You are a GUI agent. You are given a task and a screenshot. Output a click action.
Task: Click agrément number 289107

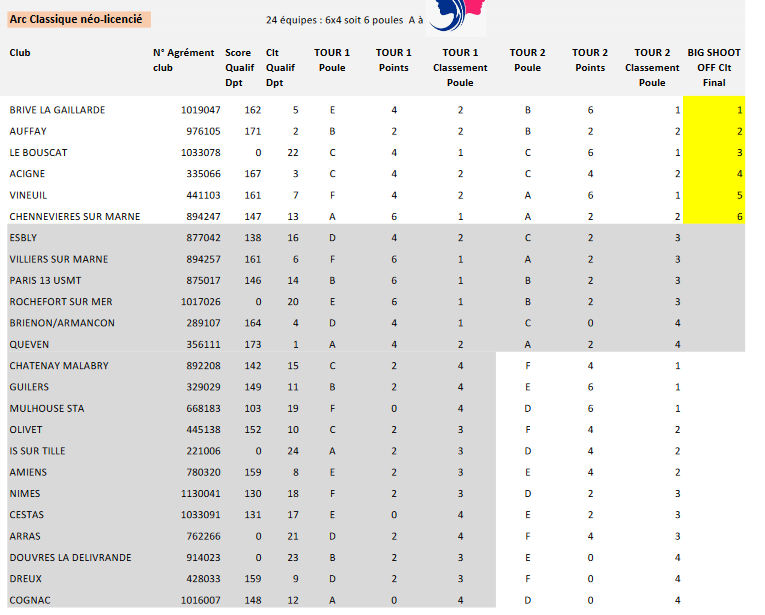click(203, 323)
